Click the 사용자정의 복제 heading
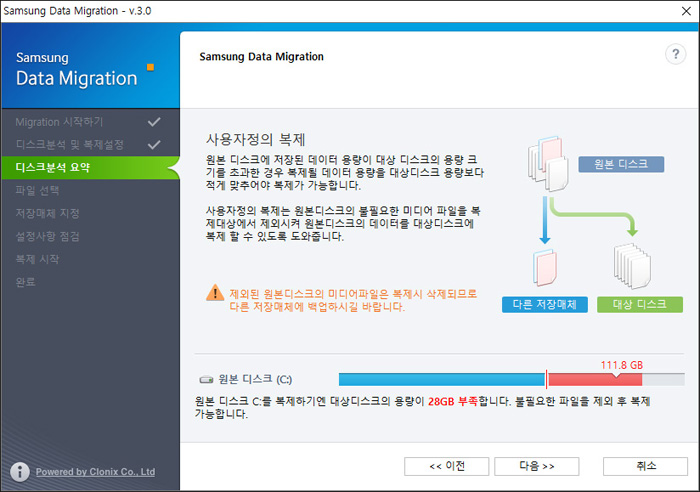Image resolution: width=700 pixels, height=492 pixels. point(255,139)
